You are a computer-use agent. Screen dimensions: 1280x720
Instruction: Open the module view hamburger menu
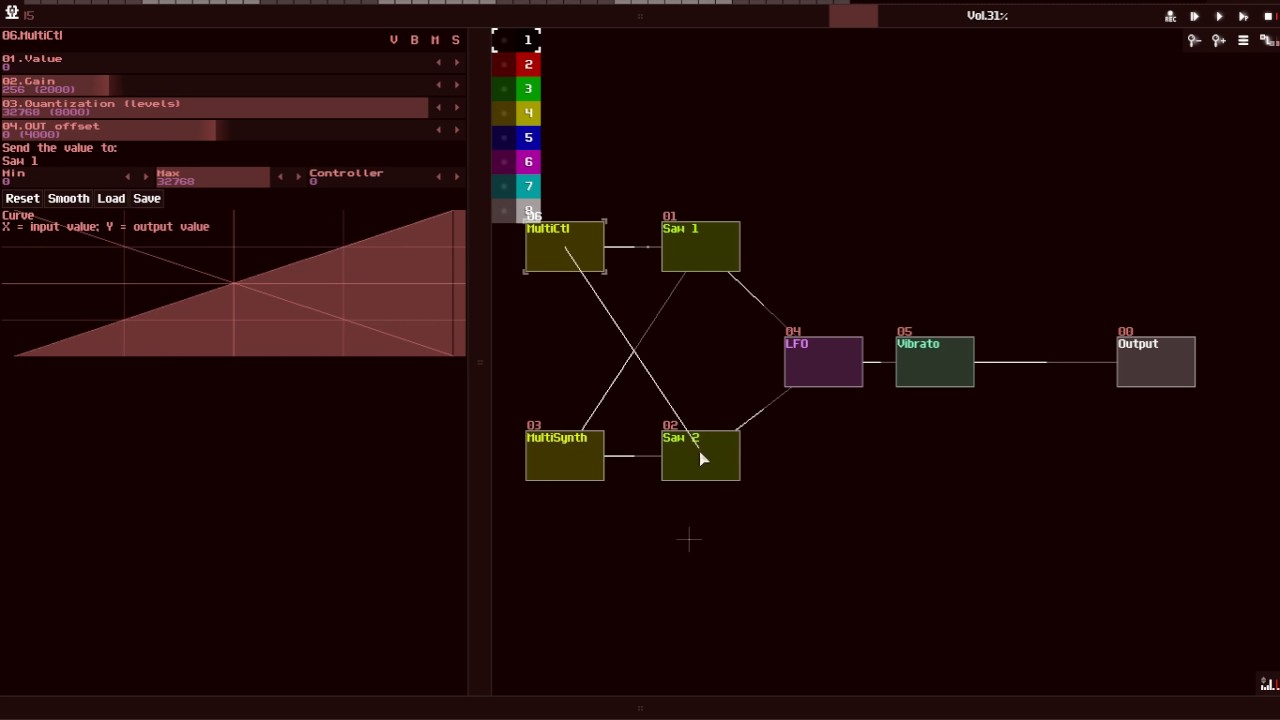coord(1243,40)
